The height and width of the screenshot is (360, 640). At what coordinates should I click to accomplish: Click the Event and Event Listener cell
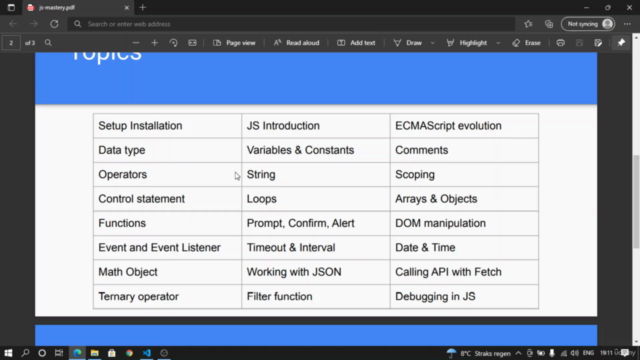[167, 248]
